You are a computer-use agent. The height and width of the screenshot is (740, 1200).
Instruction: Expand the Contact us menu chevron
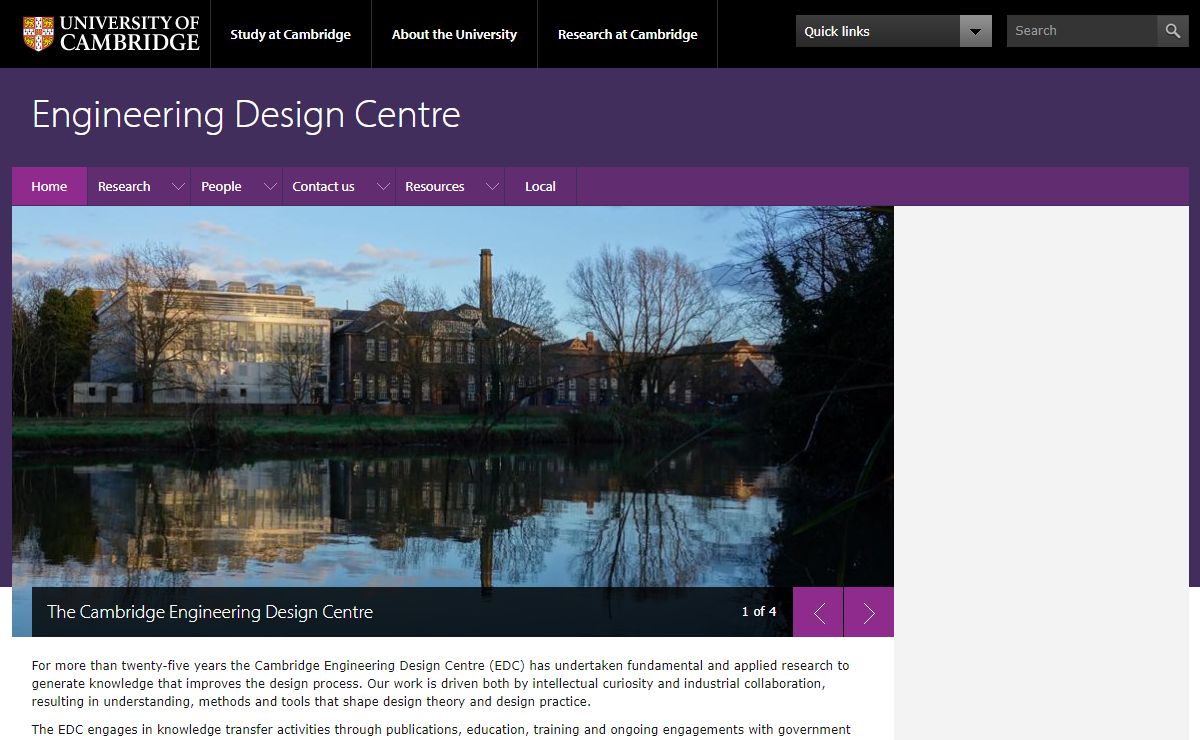pos(383,187)
